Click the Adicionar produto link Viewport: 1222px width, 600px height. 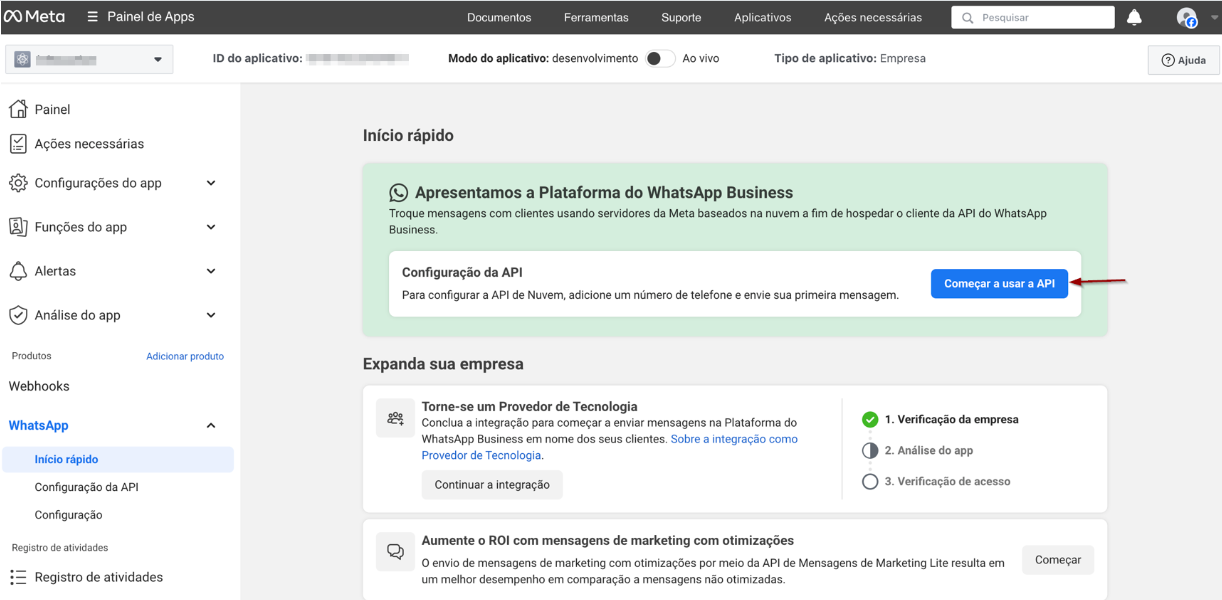[185, 356]
